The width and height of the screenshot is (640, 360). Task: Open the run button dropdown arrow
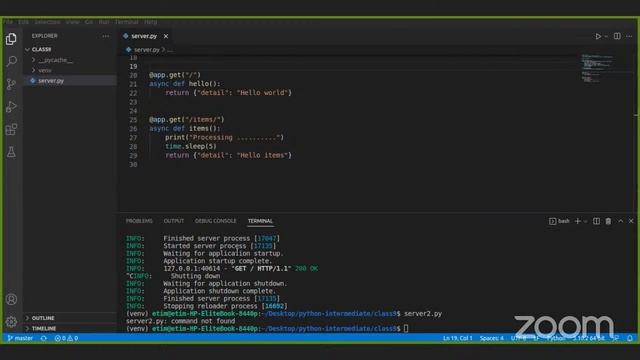(606, 36)
